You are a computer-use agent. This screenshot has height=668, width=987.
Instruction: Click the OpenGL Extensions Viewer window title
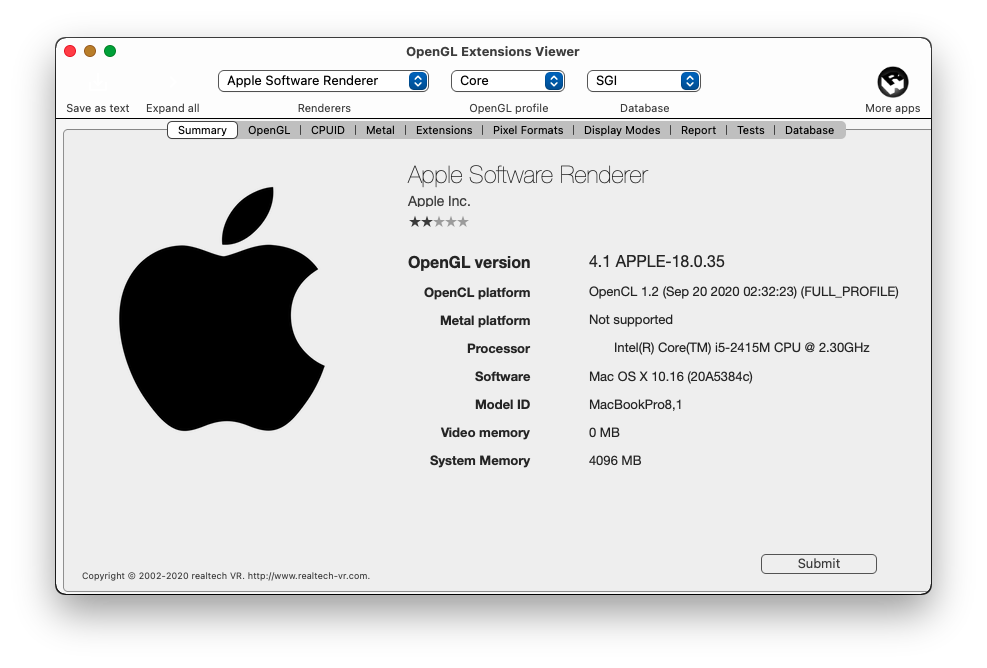[x=493, y=52]
